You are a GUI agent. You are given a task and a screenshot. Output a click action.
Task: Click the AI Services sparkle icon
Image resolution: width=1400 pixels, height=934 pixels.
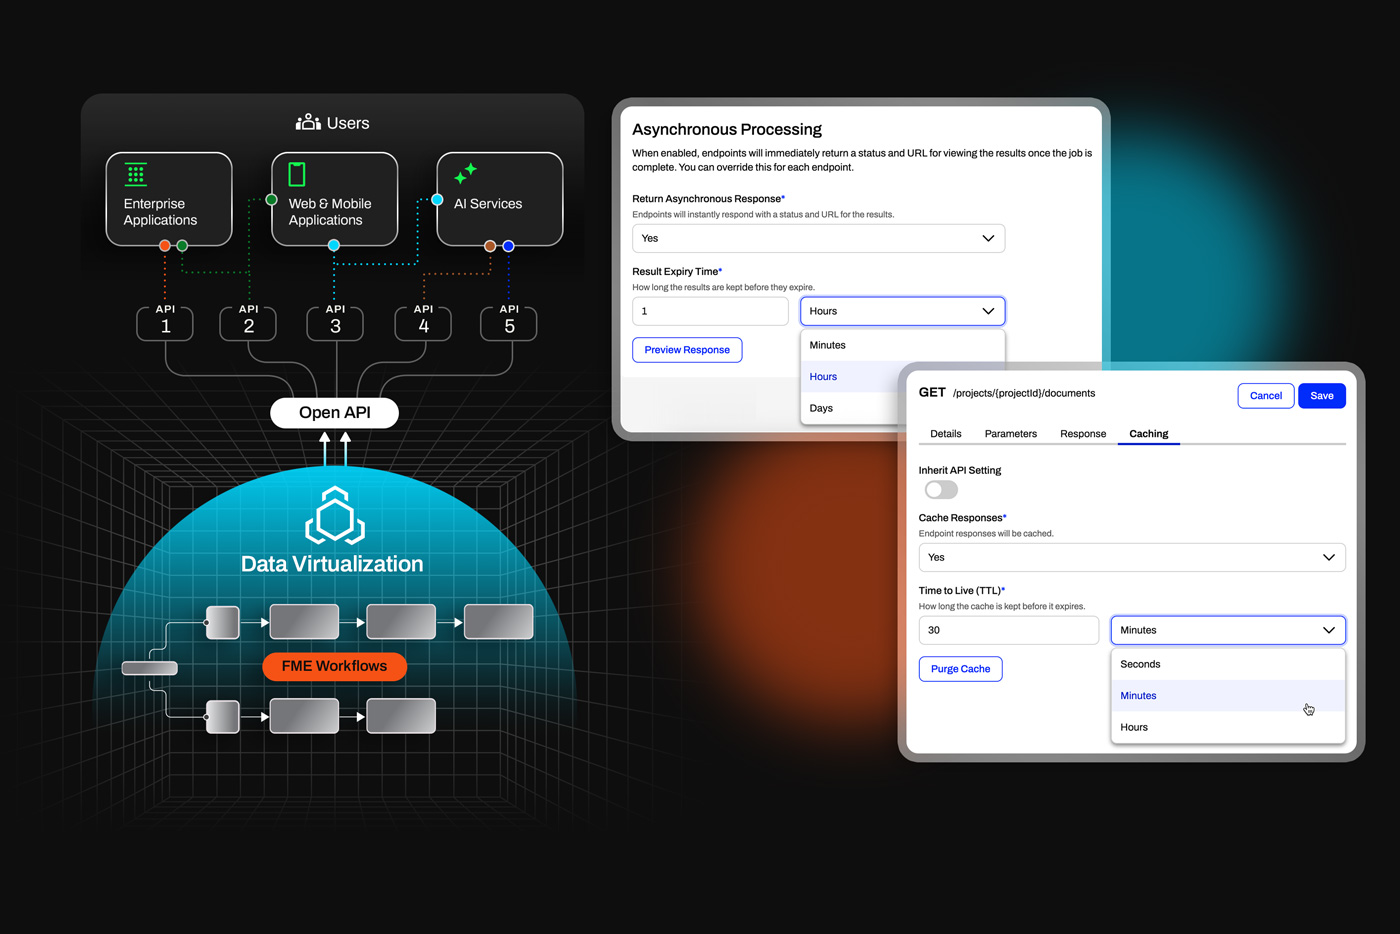(x=465, y=174)
